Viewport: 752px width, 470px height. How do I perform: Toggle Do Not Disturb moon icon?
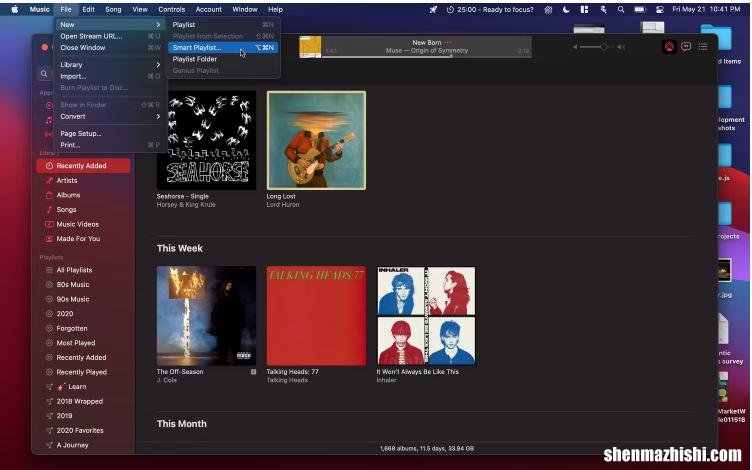click(x=566, y=9)
